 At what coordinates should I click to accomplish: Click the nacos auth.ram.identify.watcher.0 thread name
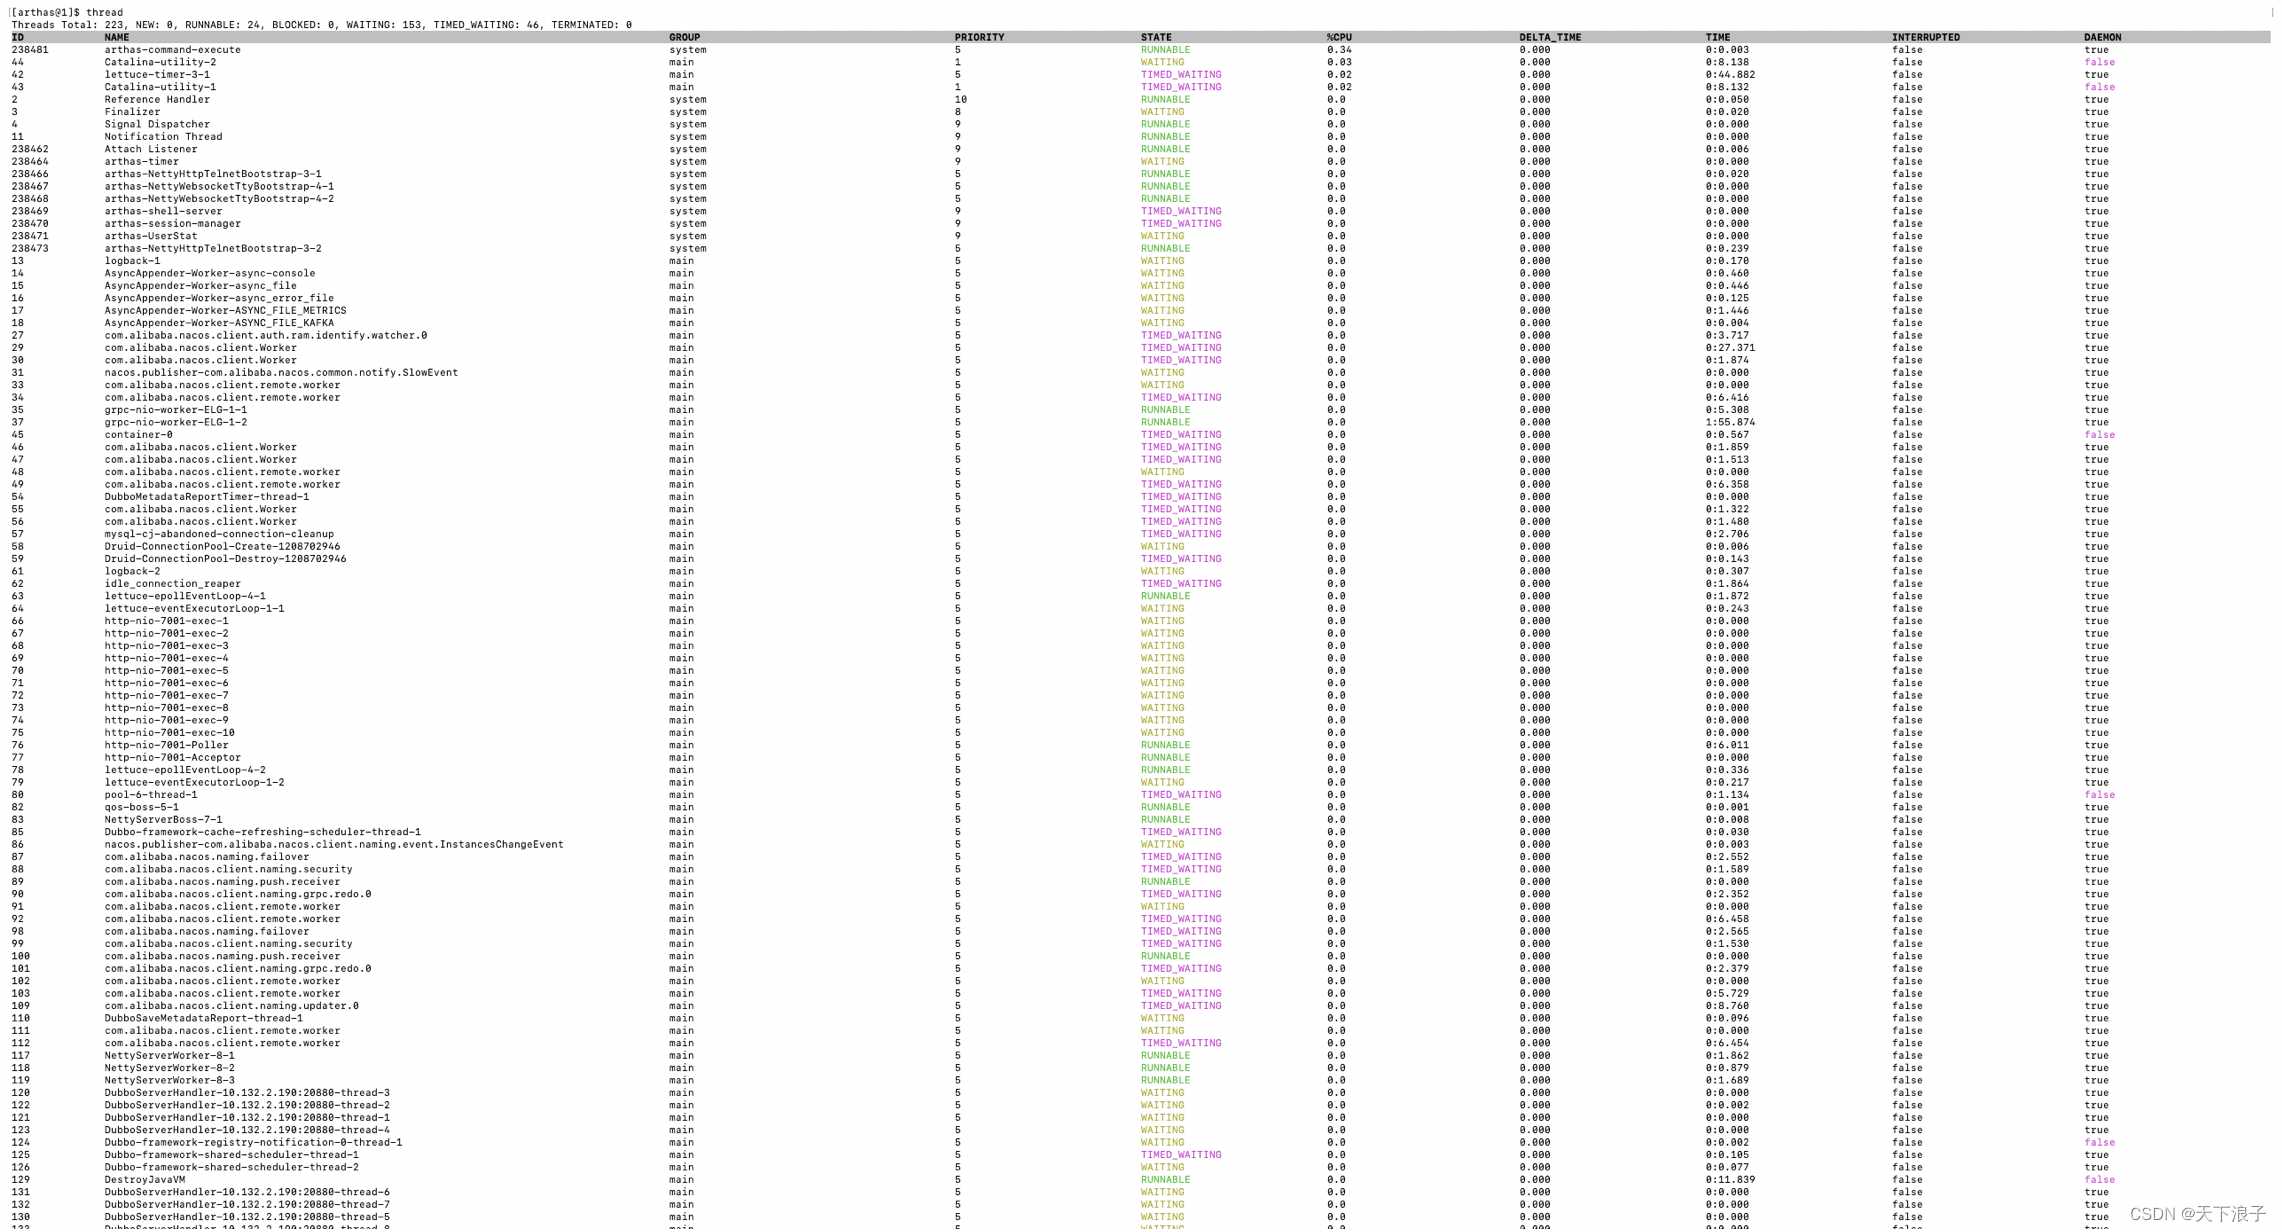[266, 335]
